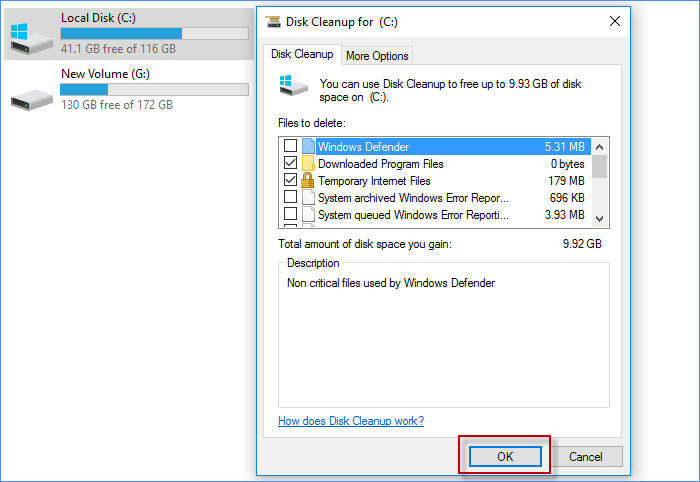700x482 pixels.
Task: Click the file list scroll up arrow
Action: click(x=600, y=147)
